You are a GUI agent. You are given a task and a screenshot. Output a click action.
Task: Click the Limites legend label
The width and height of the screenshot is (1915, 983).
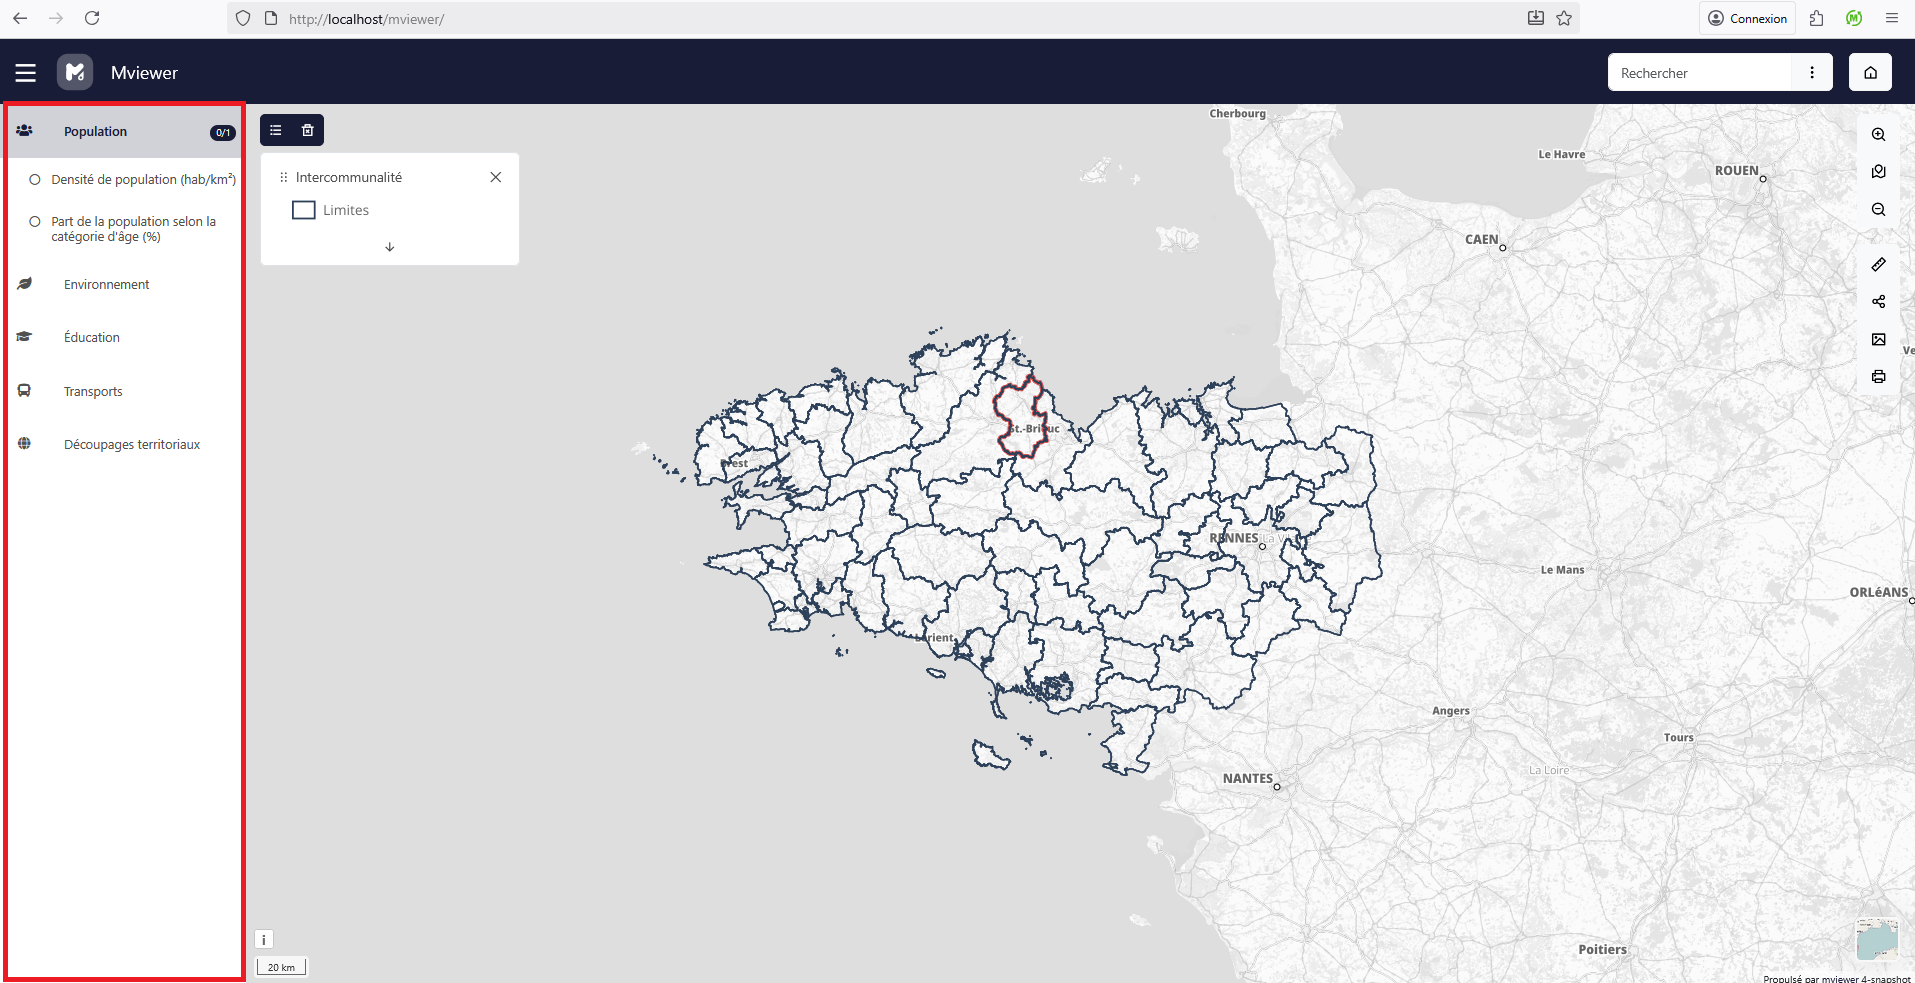click(346, 210)
